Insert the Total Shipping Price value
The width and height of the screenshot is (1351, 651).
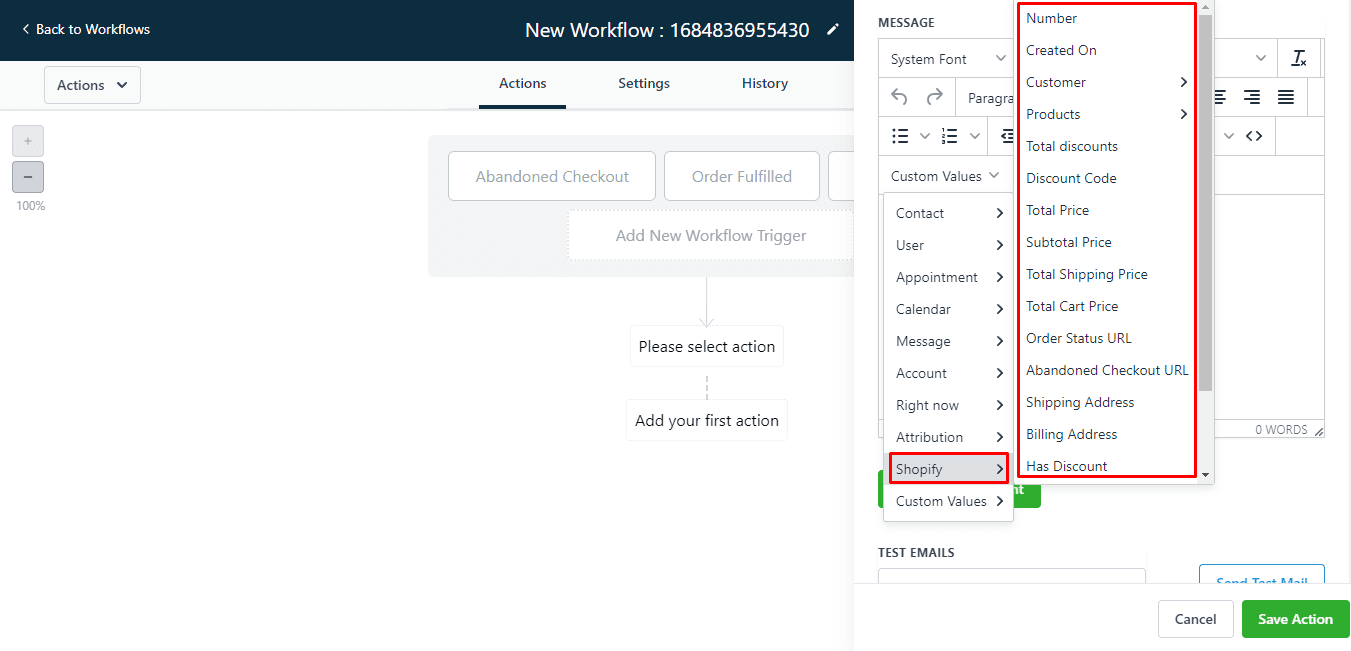click(x=1105, y=274)
